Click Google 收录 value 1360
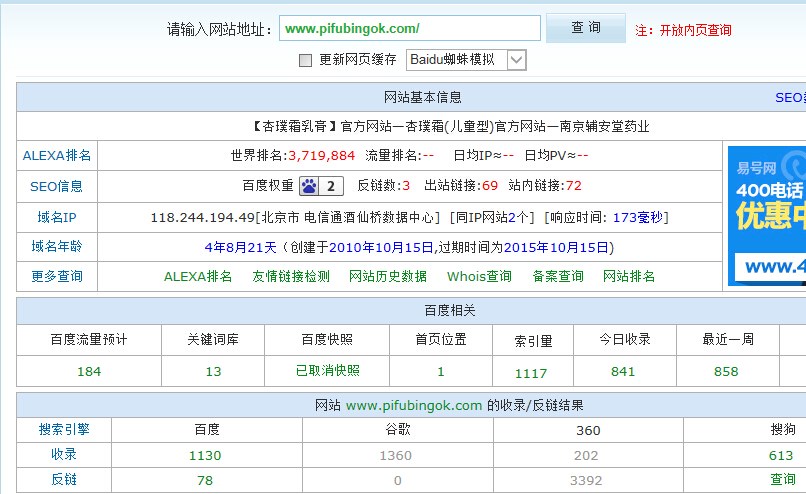Viewport: 806px width, 494px height. point(396,455)
